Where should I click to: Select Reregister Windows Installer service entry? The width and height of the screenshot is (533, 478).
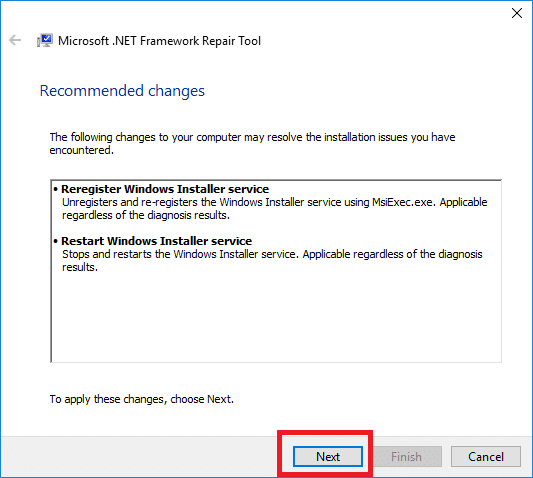[x=165, y=189]
